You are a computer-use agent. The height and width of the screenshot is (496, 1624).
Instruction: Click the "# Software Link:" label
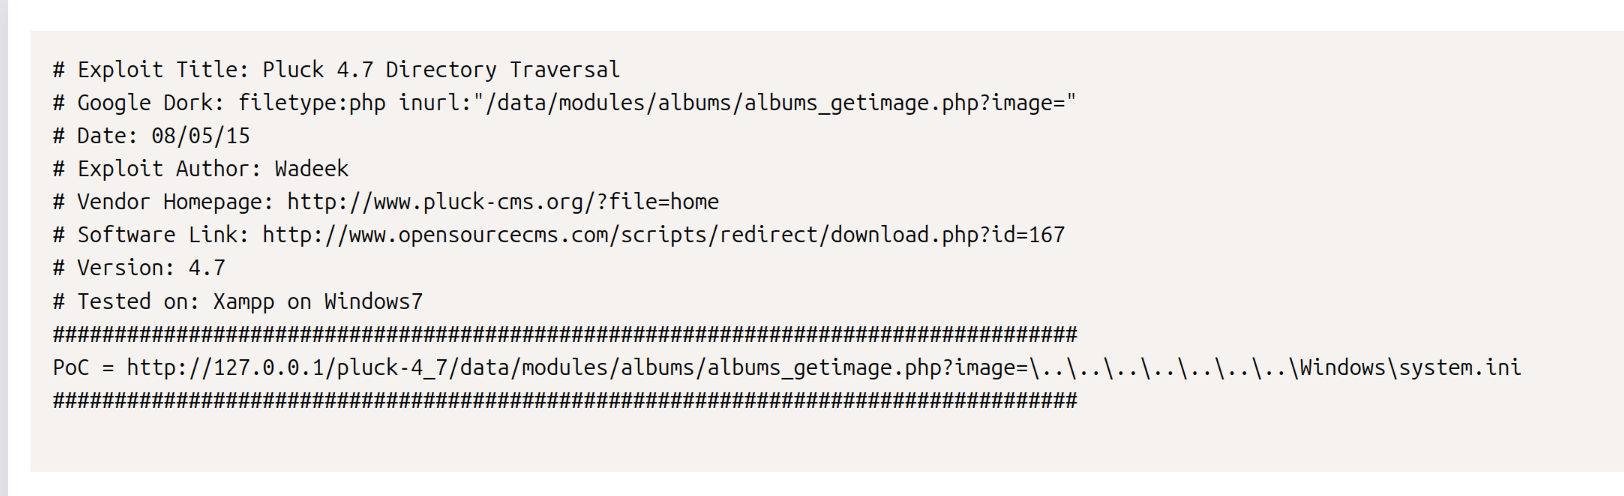click(151, 234)
